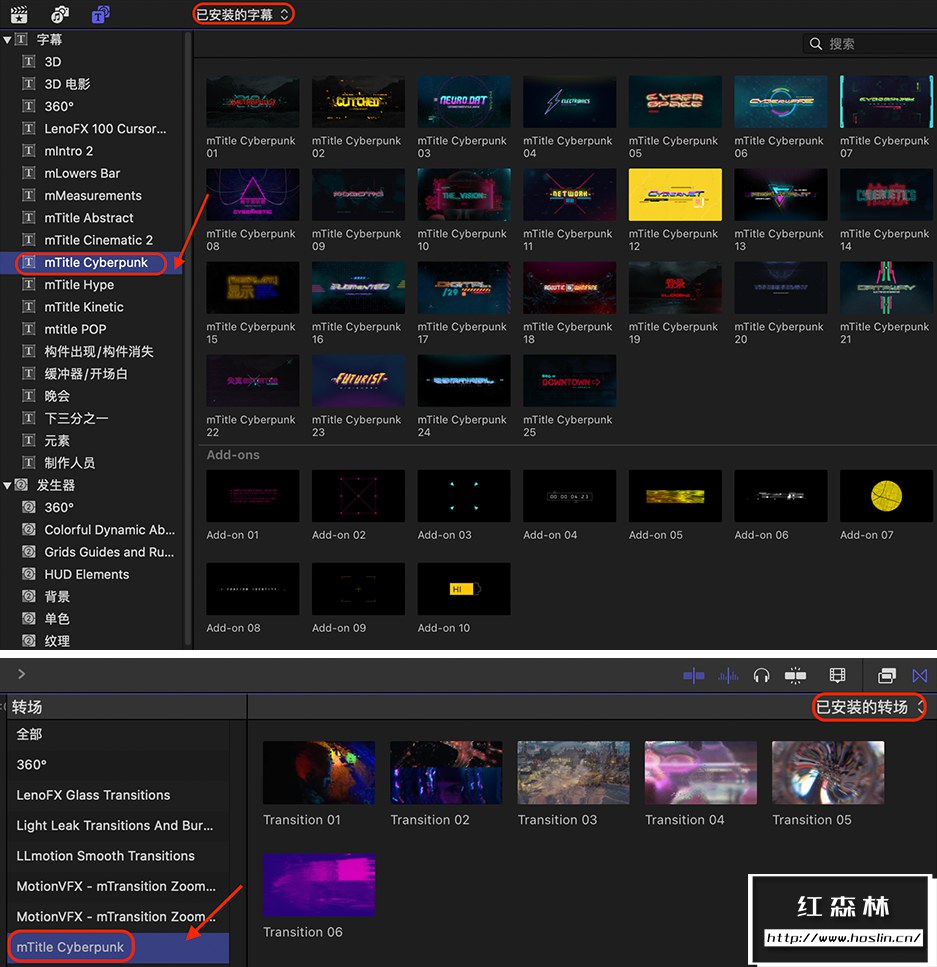Select mTitle Cyberpunk 03 Neuro.dat thumbnail
The width and height of the screenshot is (937, 967).
pos(464,102)
